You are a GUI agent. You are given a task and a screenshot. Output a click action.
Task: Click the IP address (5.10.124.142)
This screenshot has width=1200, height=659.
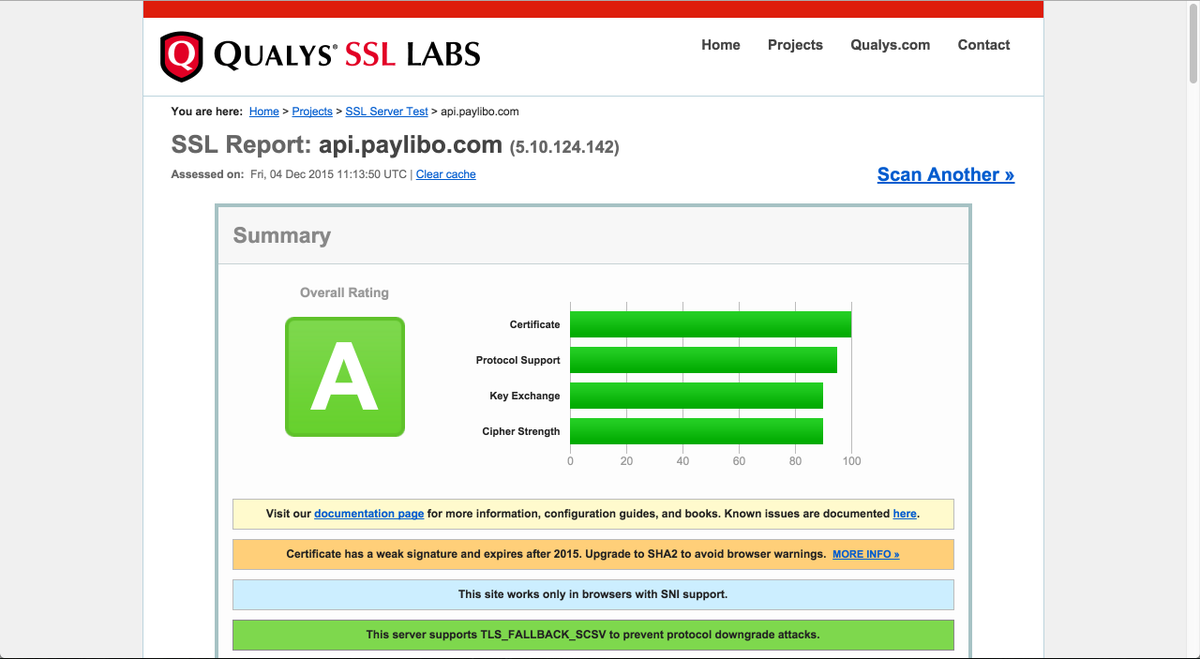pos(565,147)
